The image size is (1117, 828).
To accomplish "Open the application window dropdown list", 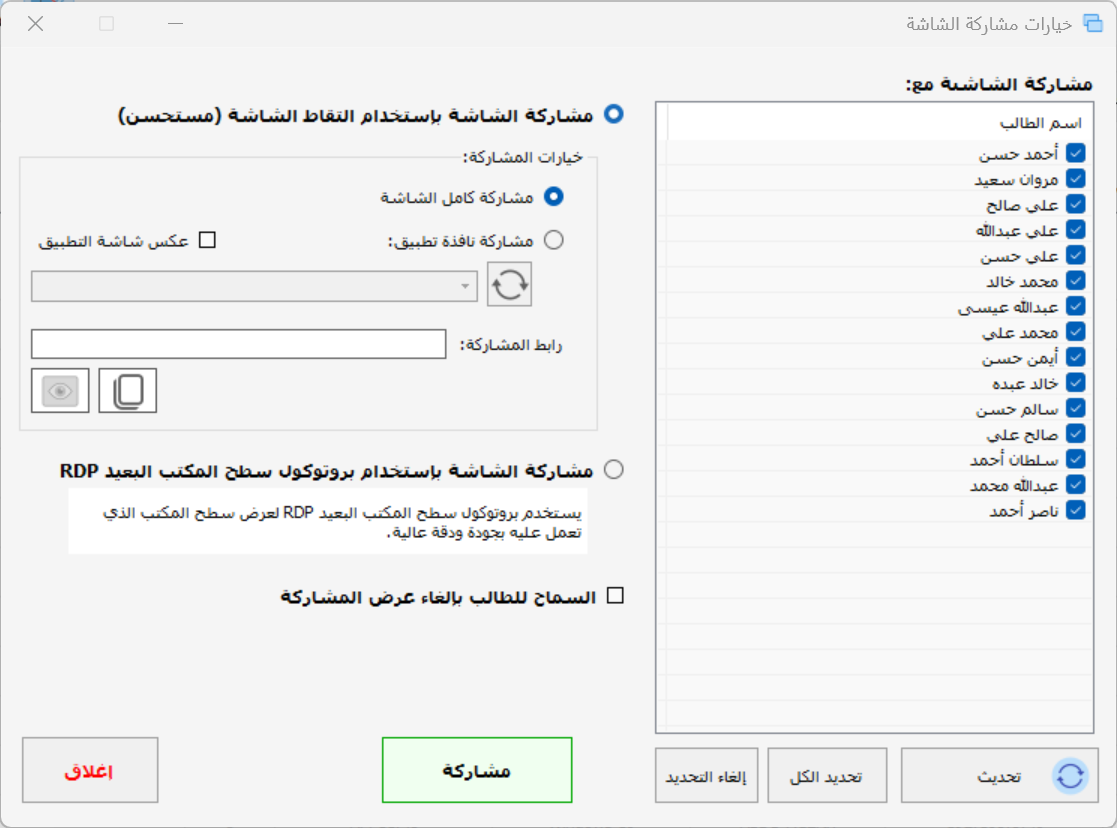I will [255, 286].
